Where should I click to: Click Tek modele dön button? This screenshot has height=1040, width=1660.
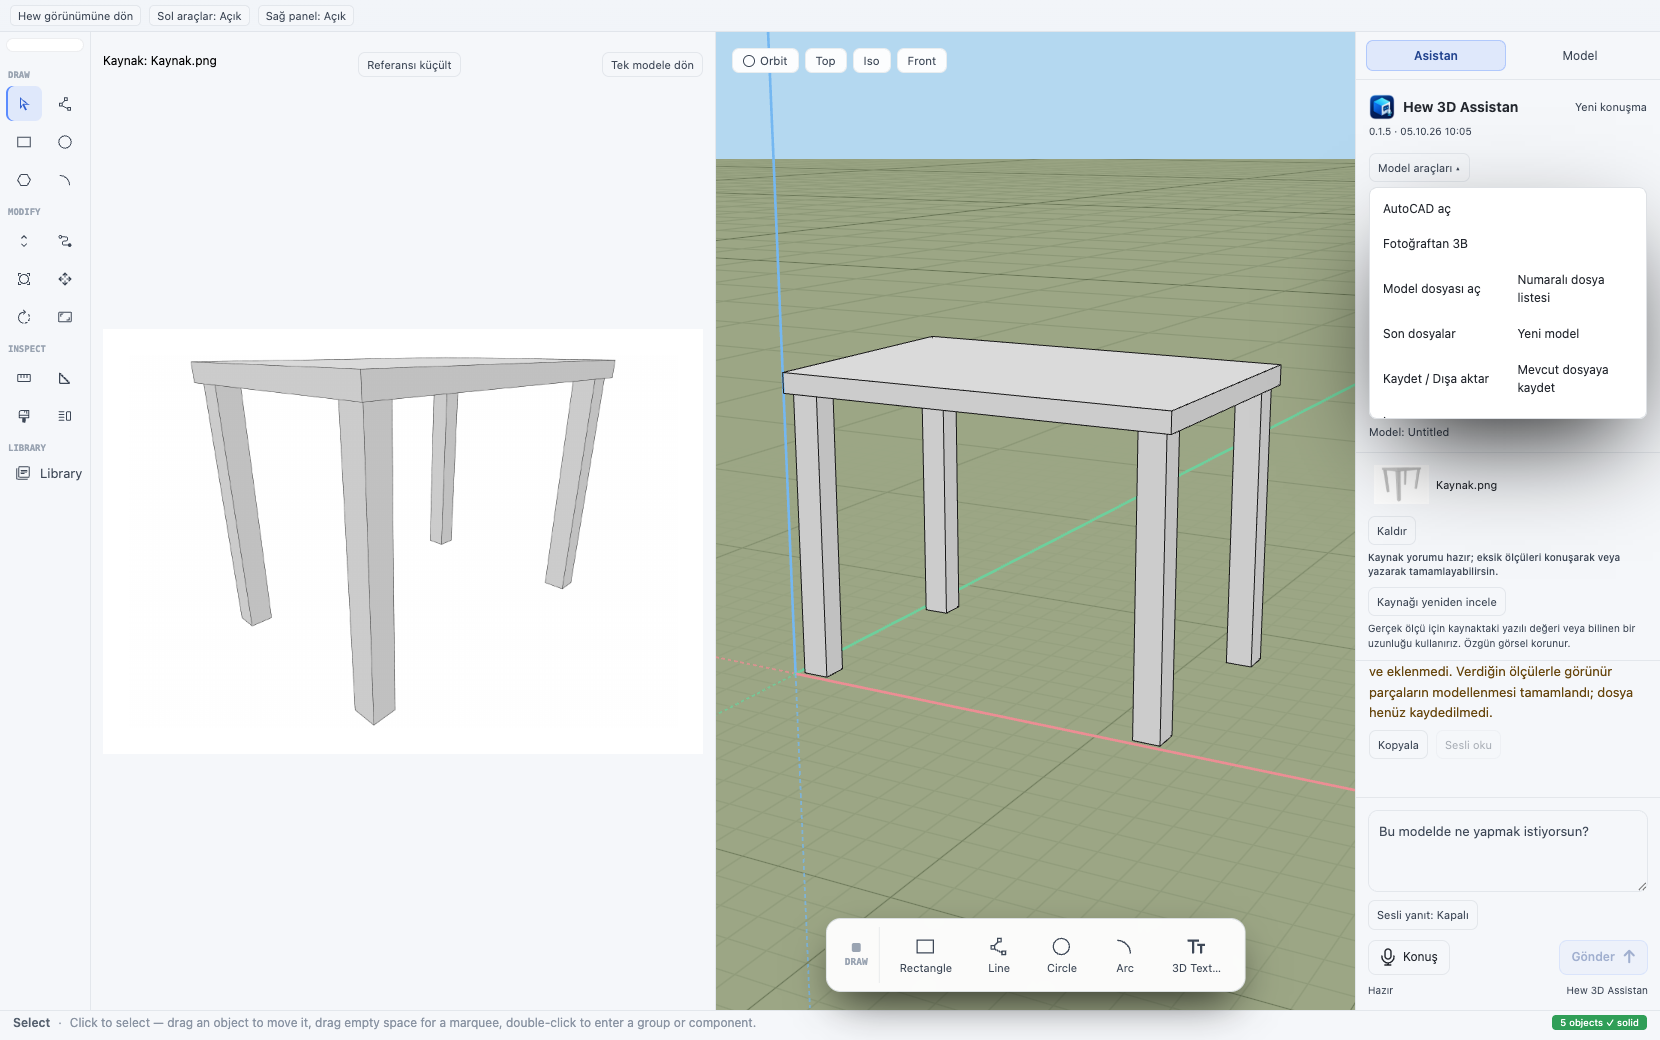652,65
